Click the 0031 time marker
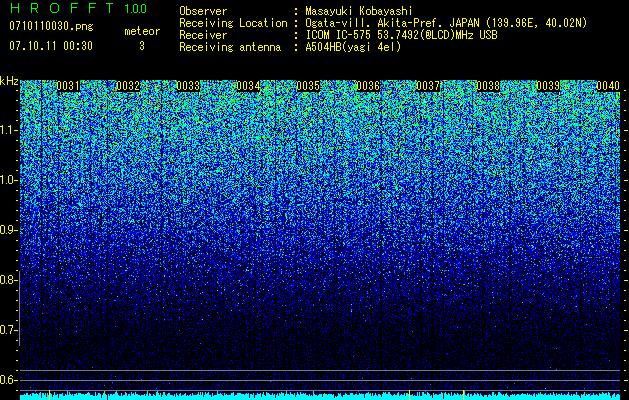 coord(68,86)
